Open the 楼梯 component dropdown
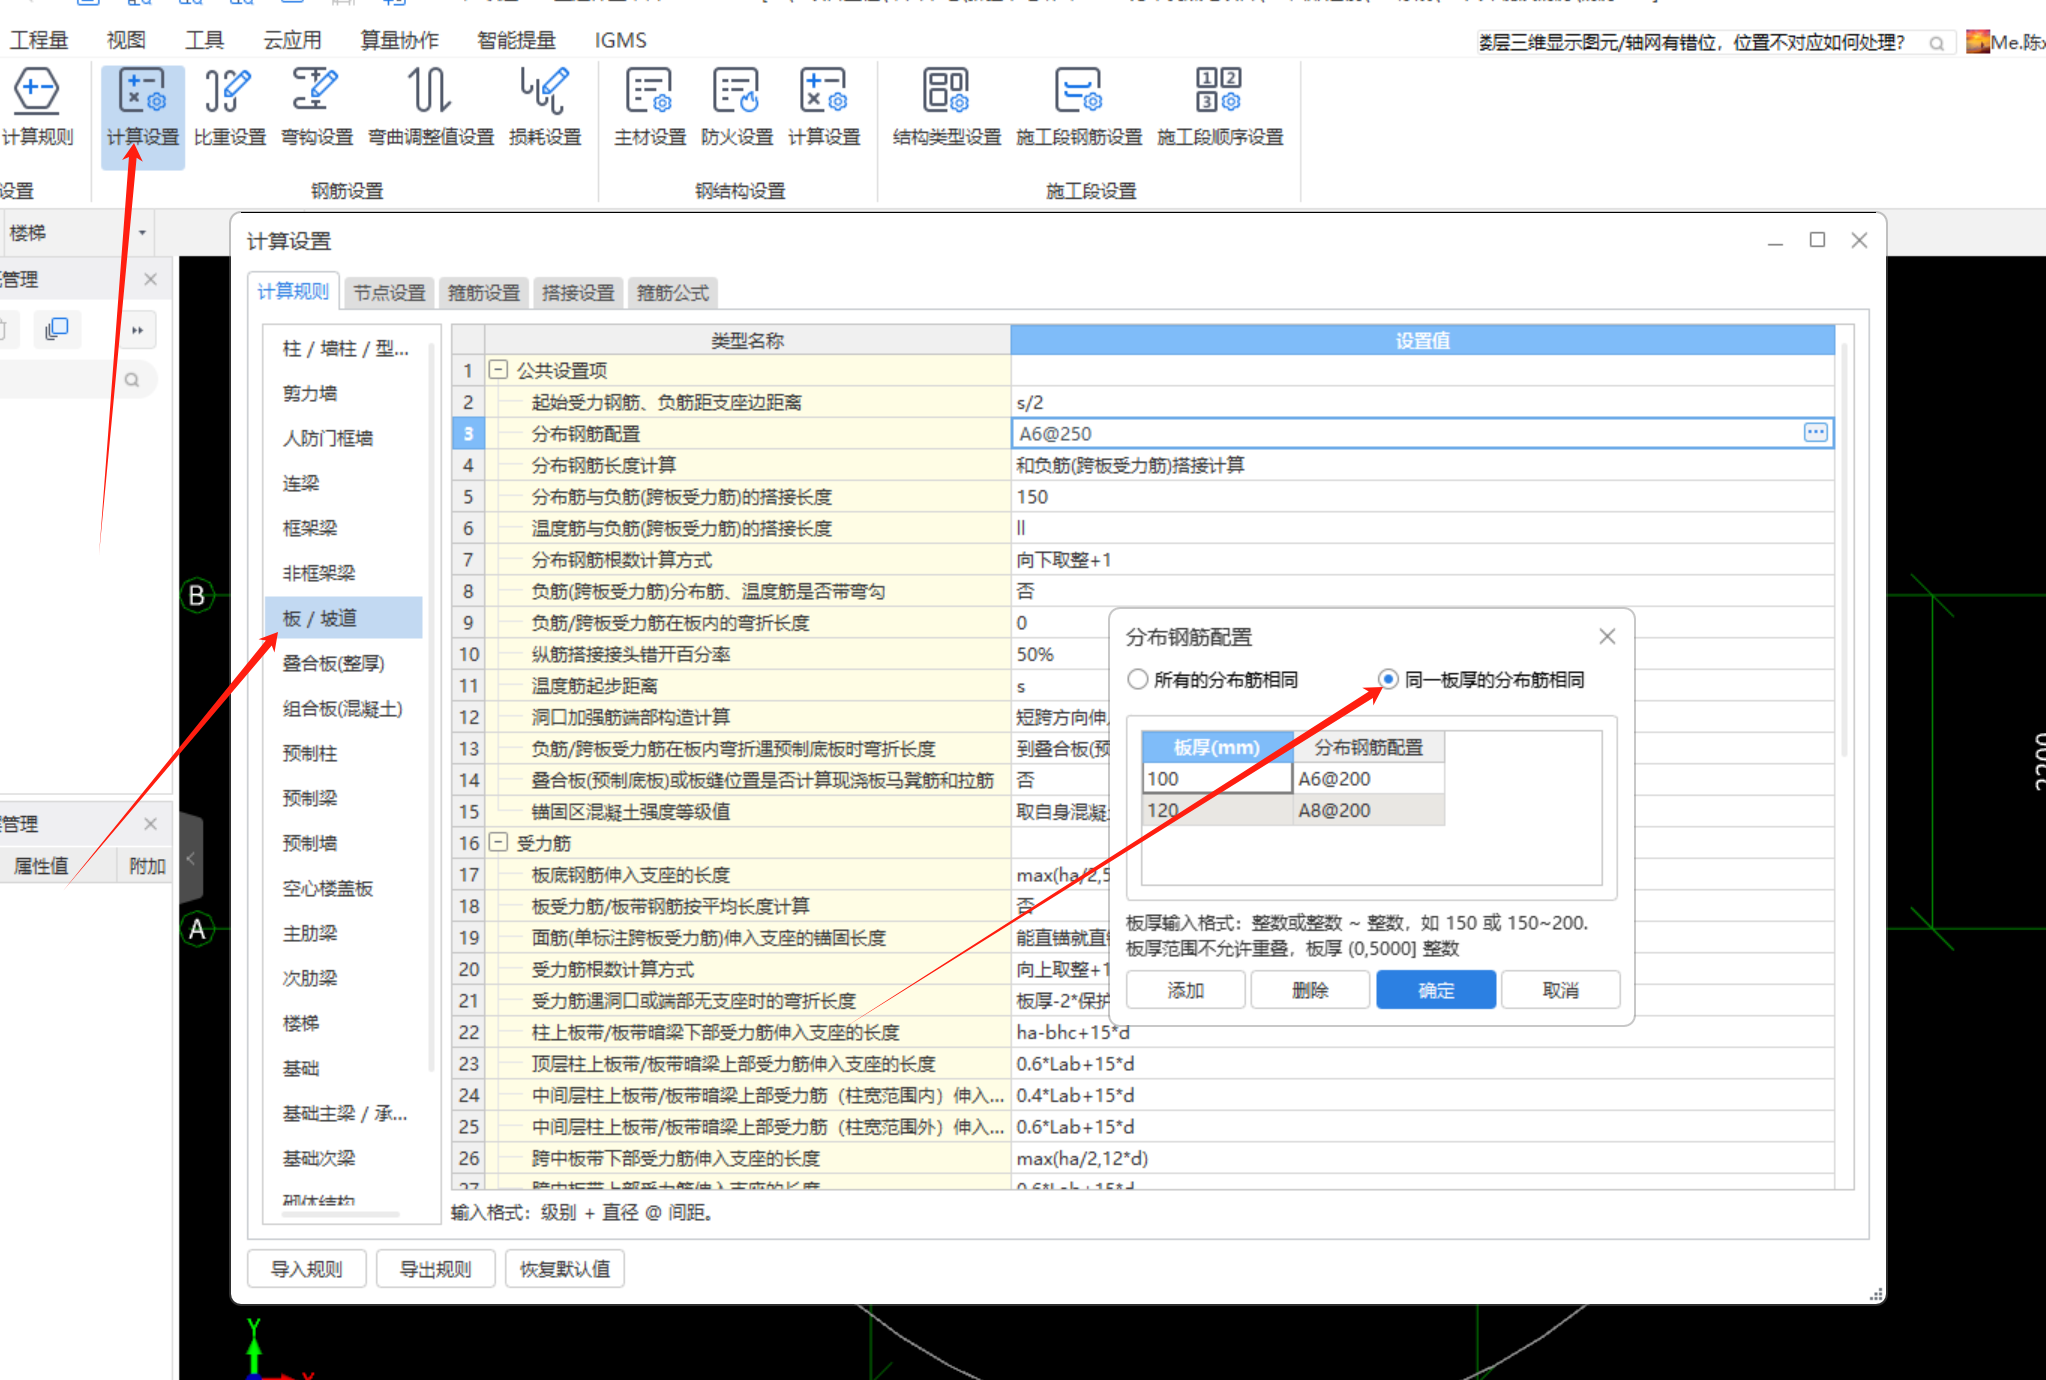Image resolution: width=2046 pixels, height=1380 pixels. 142,233
